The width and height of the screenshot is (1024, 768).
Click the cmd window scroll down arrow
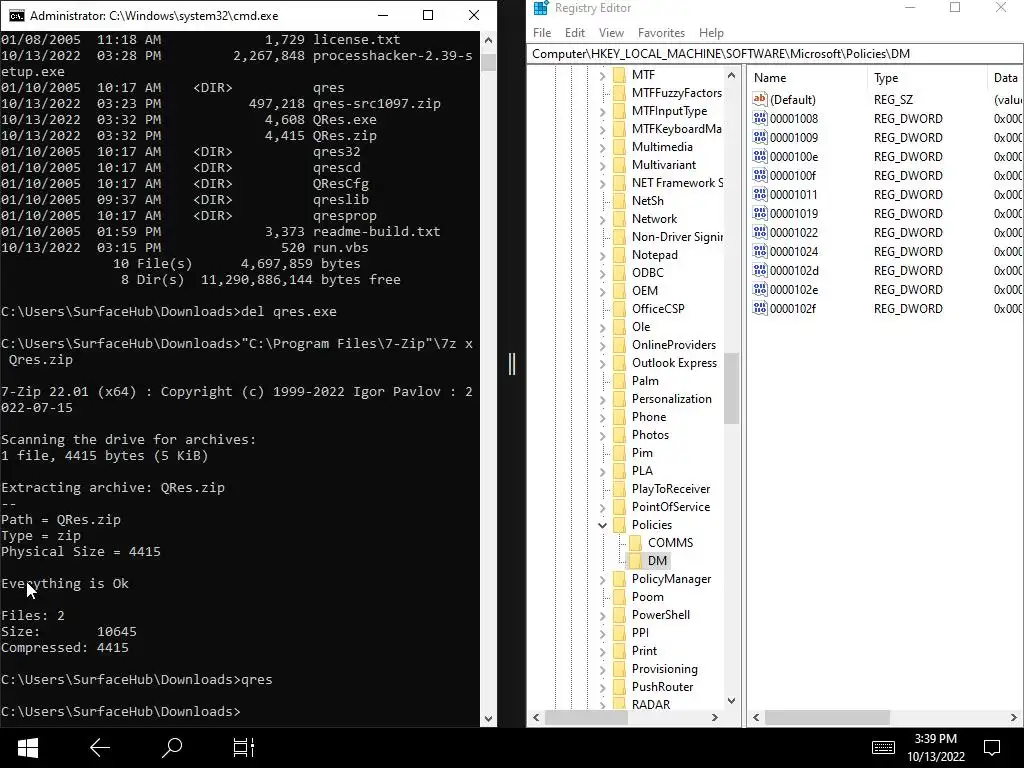(488, 719)
